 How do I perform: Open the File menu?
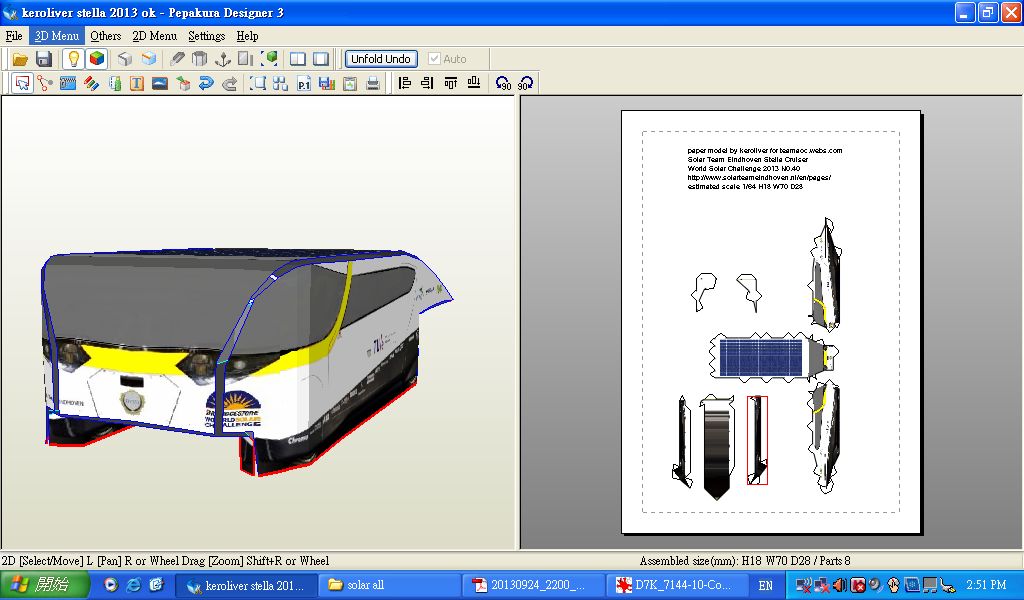[14, 36]
